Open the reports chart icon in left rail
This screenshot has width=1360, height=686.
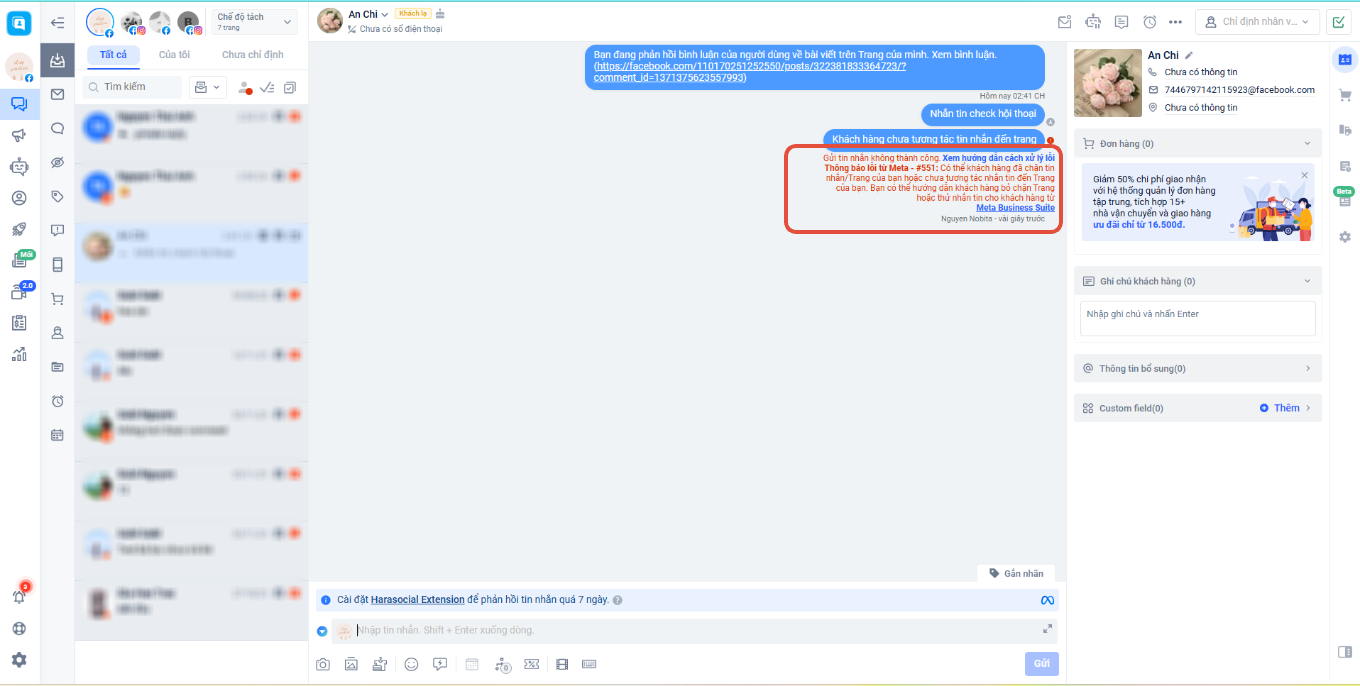point(19,354)
